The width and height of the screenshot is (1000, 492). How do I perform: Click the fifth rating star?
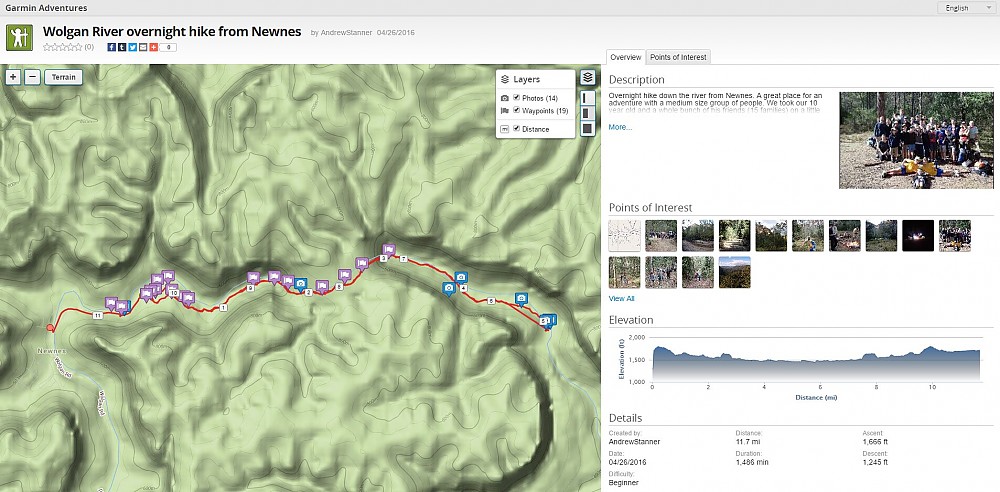[x=78, y=47]
